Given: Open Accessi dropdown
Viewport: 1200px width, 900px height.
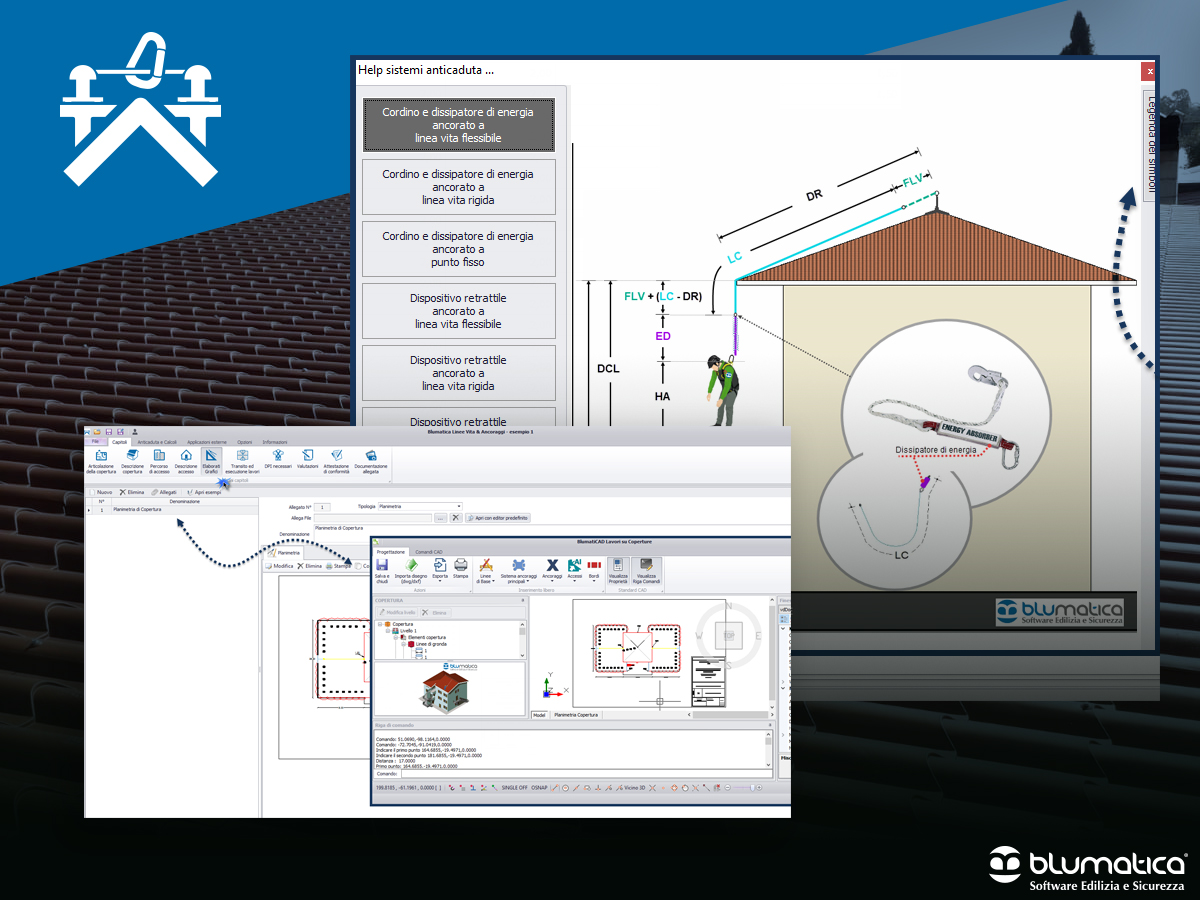Looking at the screenshot, I should point(574,571).
